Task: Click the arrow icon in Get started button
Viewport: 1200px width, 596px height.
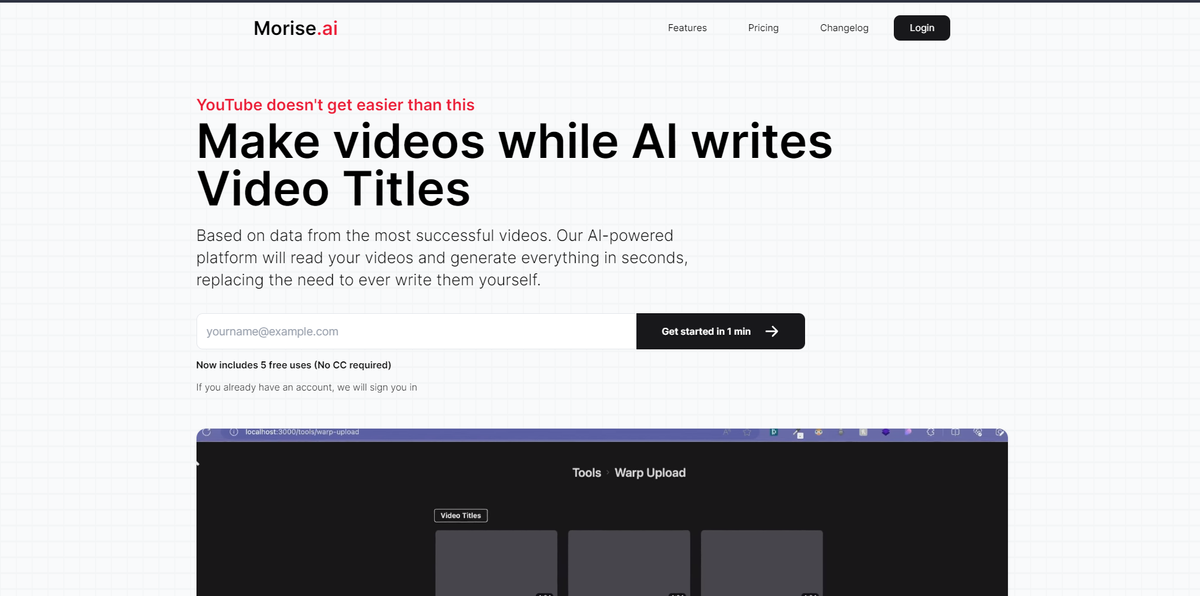Action: coord(771,331)
